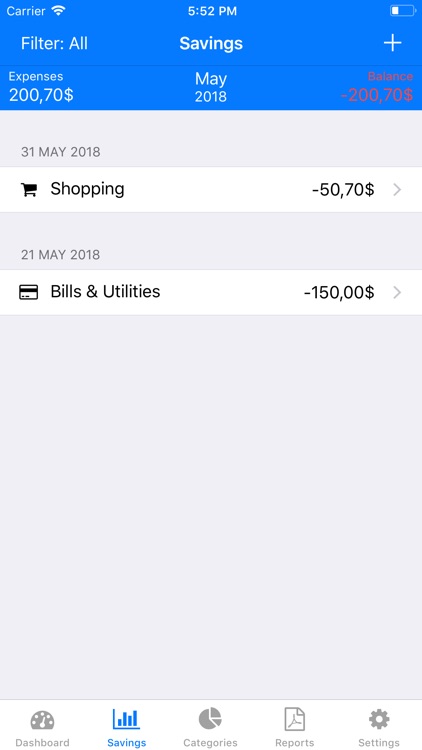Expand the Bills & Utilities chevron

coord(397,293)
